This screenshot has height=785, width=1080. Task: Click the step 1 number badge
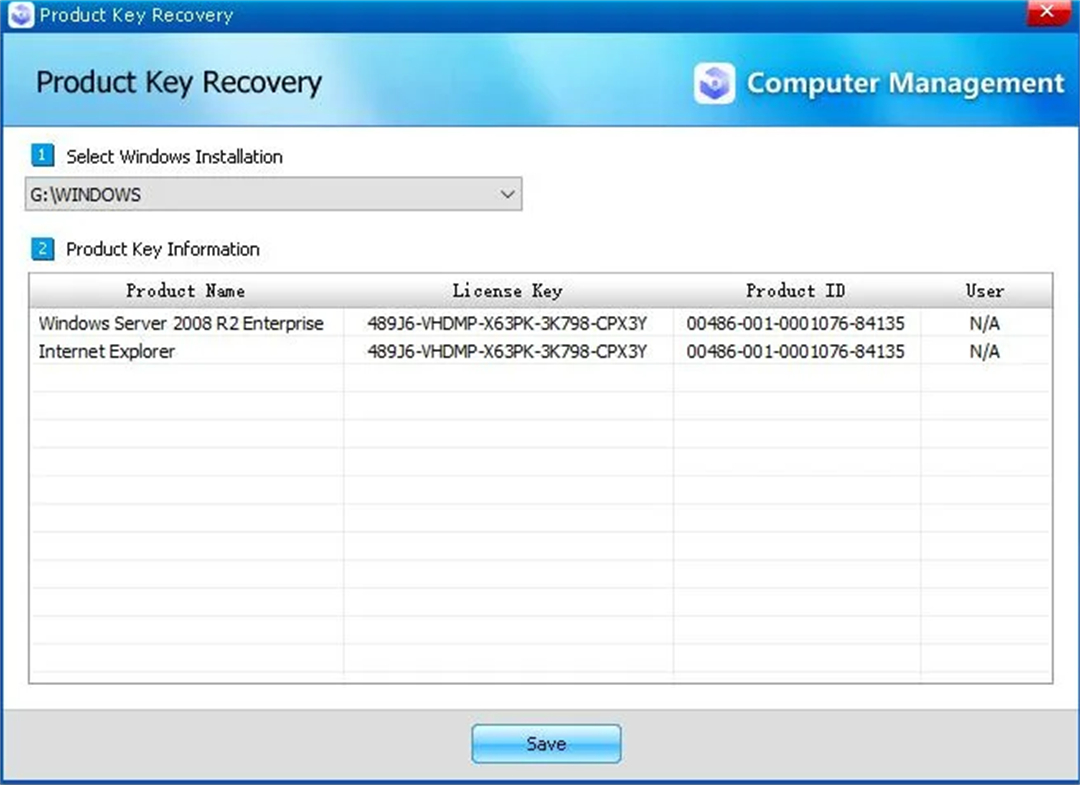click(x=42, y=156)
